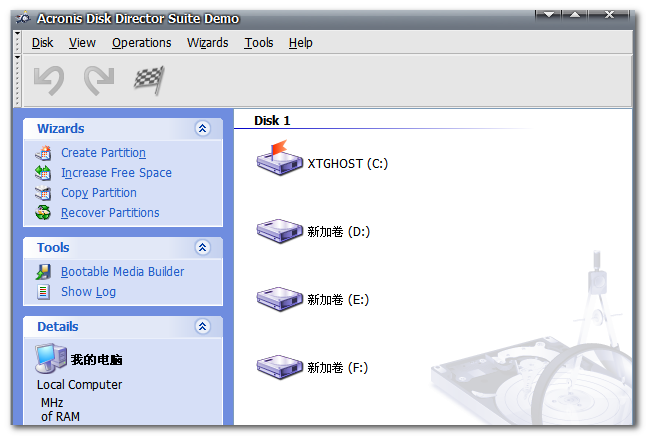Click the 新加卷 (D:) label
Image resolution: width=646 pixels, height=436 pixels.
click(339, 232)
